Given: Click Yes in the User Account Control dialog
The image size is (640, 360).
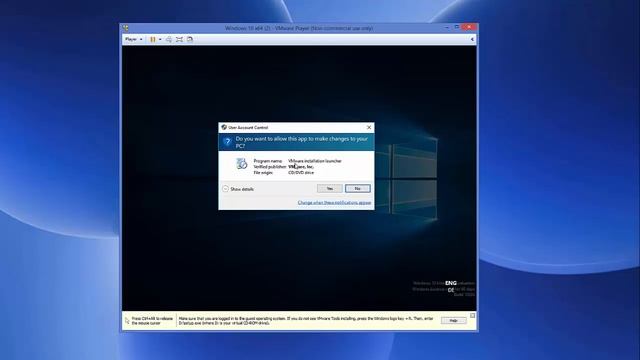Looking at the screenshot, I should pyautogui.click(x=330, y=189).
